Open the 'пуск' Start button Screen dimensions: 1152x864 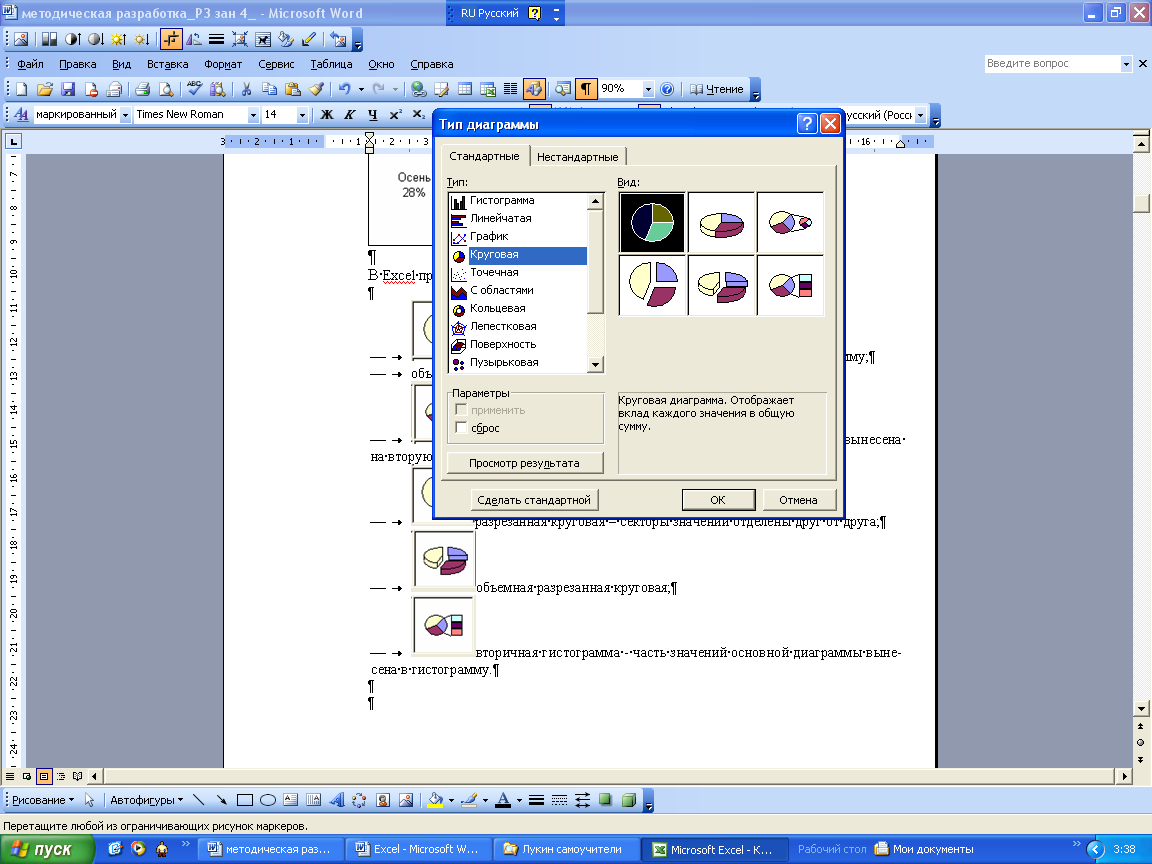[47, 849]
